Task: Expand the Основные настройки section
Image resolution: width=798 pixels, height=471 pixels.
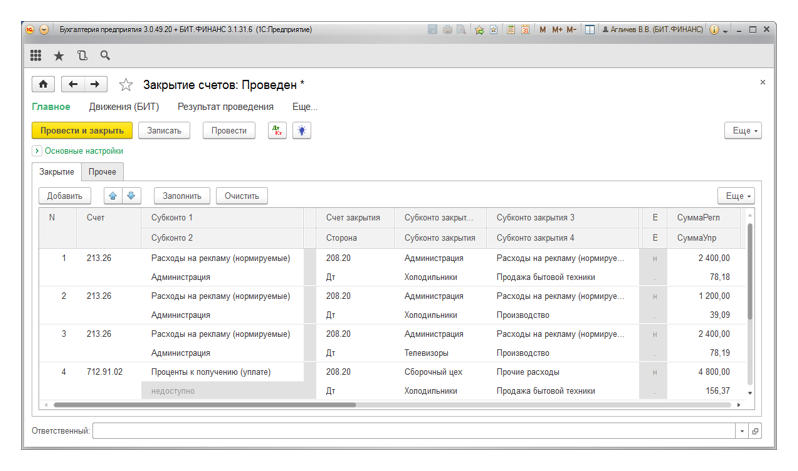Action: coord(37,151)
